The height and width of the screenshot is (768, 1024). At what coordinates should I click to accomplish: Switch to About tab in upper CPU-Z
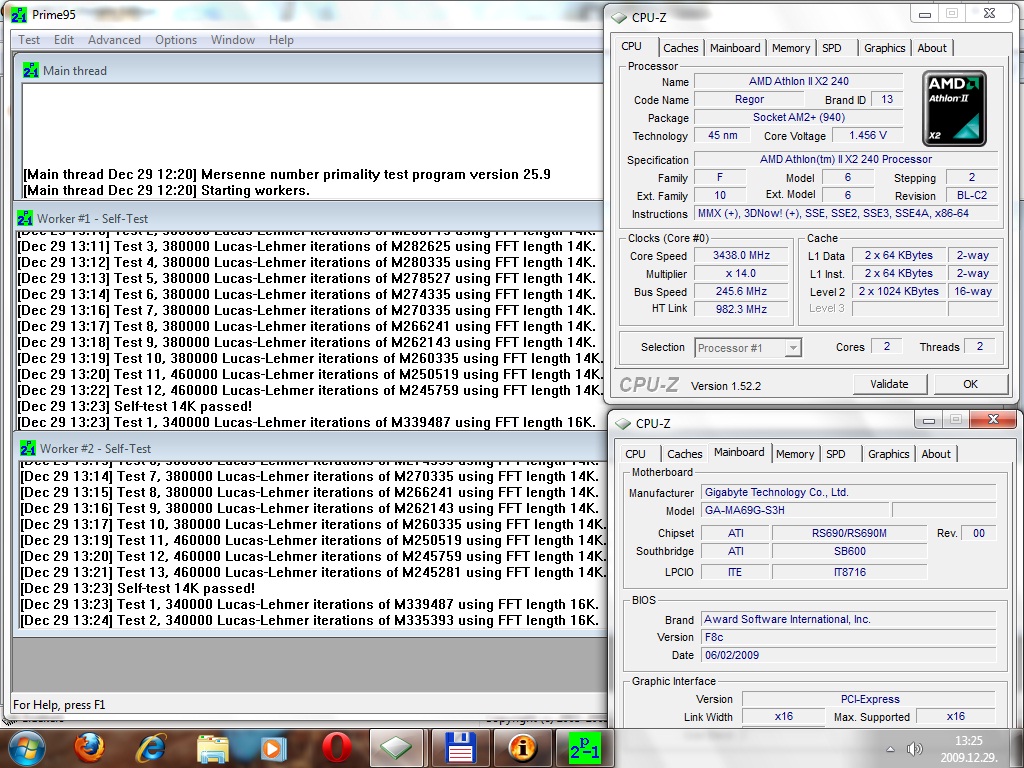coord(932,48)
